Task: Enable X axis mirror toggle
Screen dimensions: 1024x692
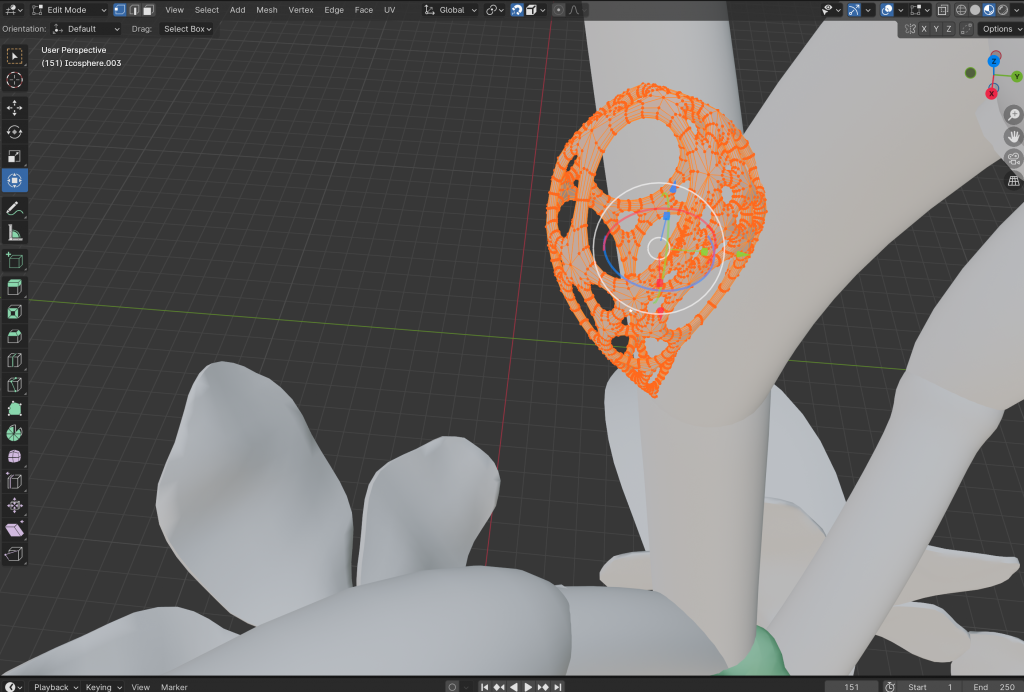Action: point(923,29)
